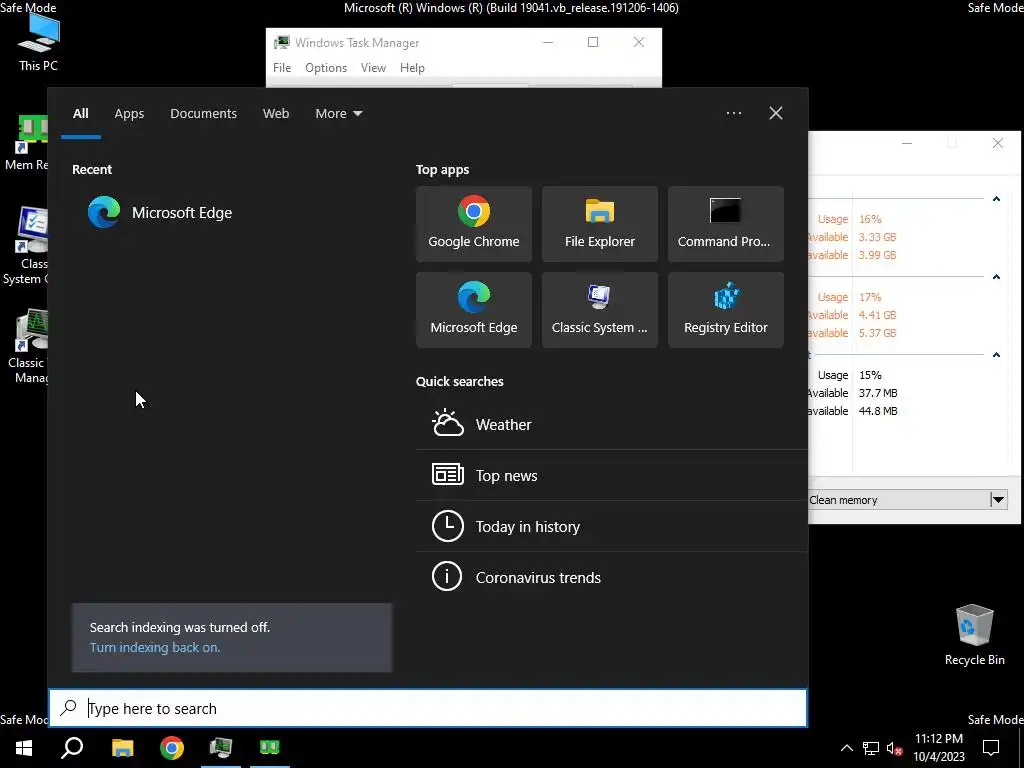Select the Classic Task Manager desktop shortcut
The image size is (1024, 768).
26,346
